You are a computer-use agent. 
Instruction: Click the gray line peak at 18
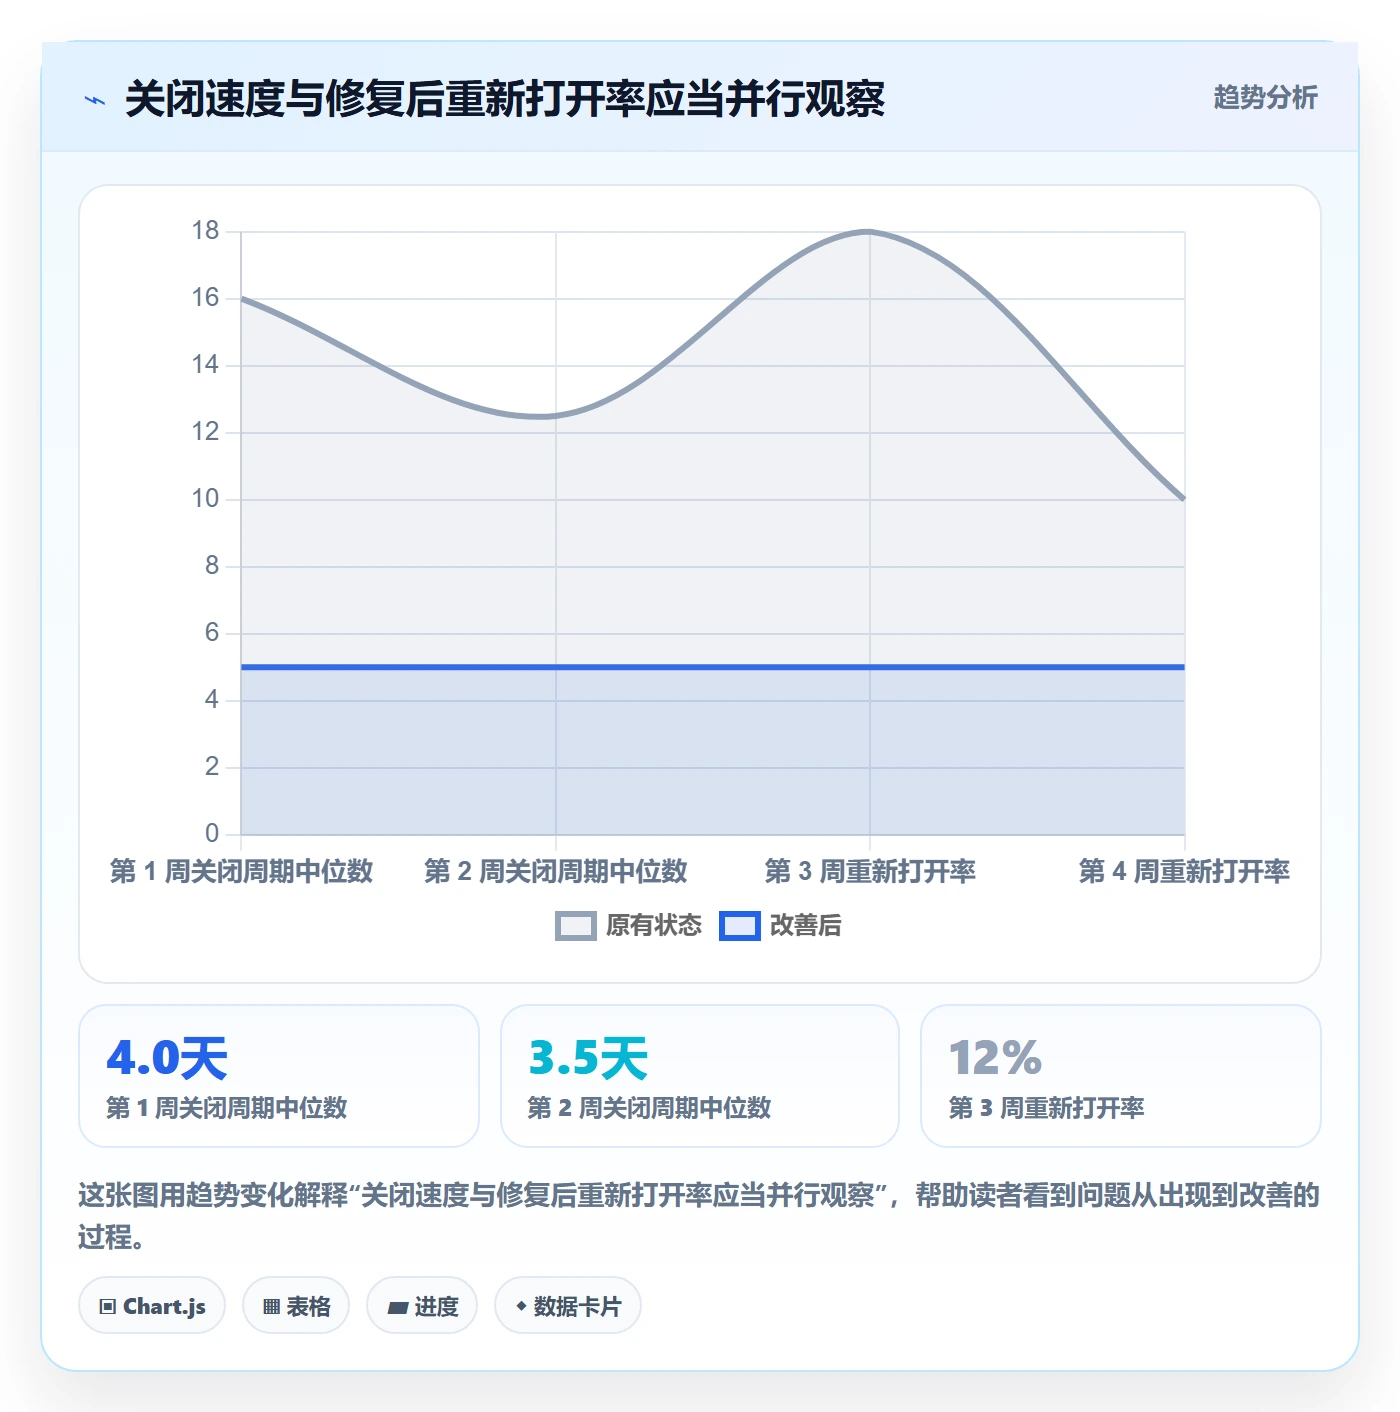tap(868, 232)
